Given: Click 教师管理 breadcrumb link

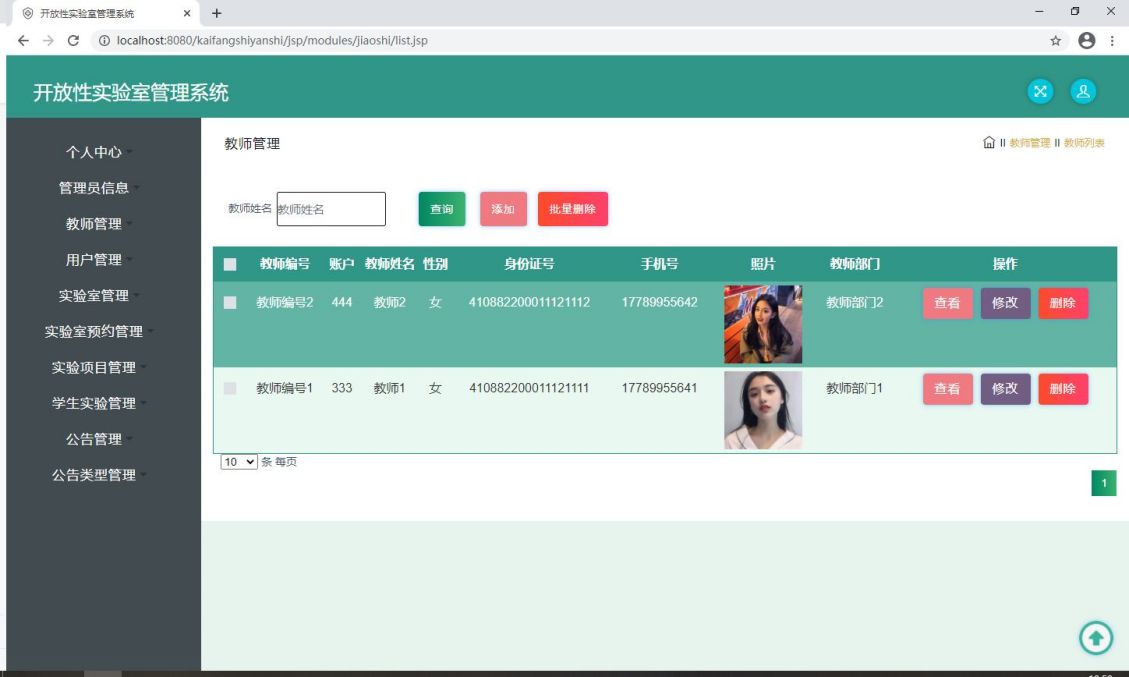Looking at the screenshot, I should click(1030, 143).
